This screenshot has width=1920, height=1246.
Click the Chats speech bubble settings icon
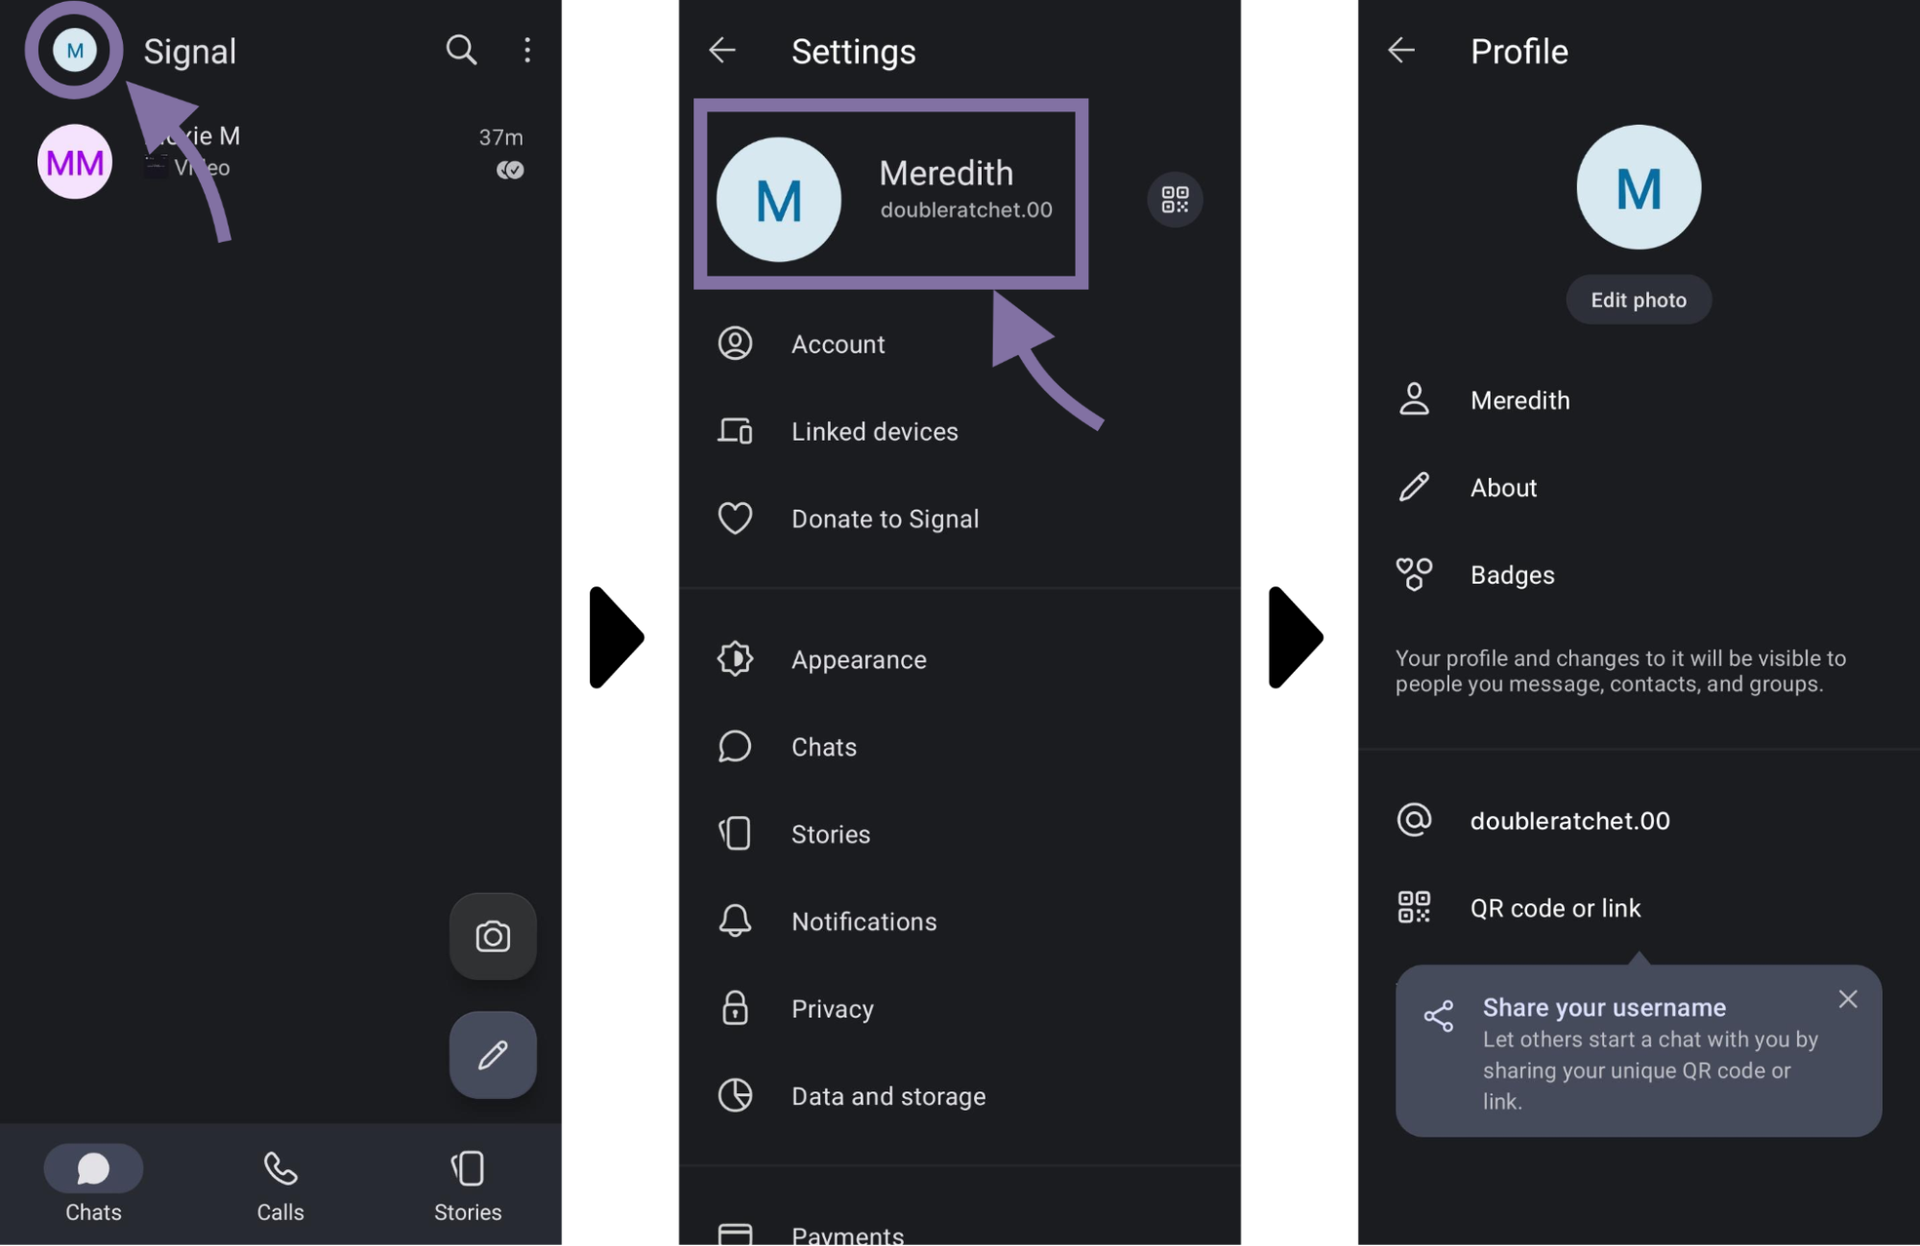[x=735, y=747]
